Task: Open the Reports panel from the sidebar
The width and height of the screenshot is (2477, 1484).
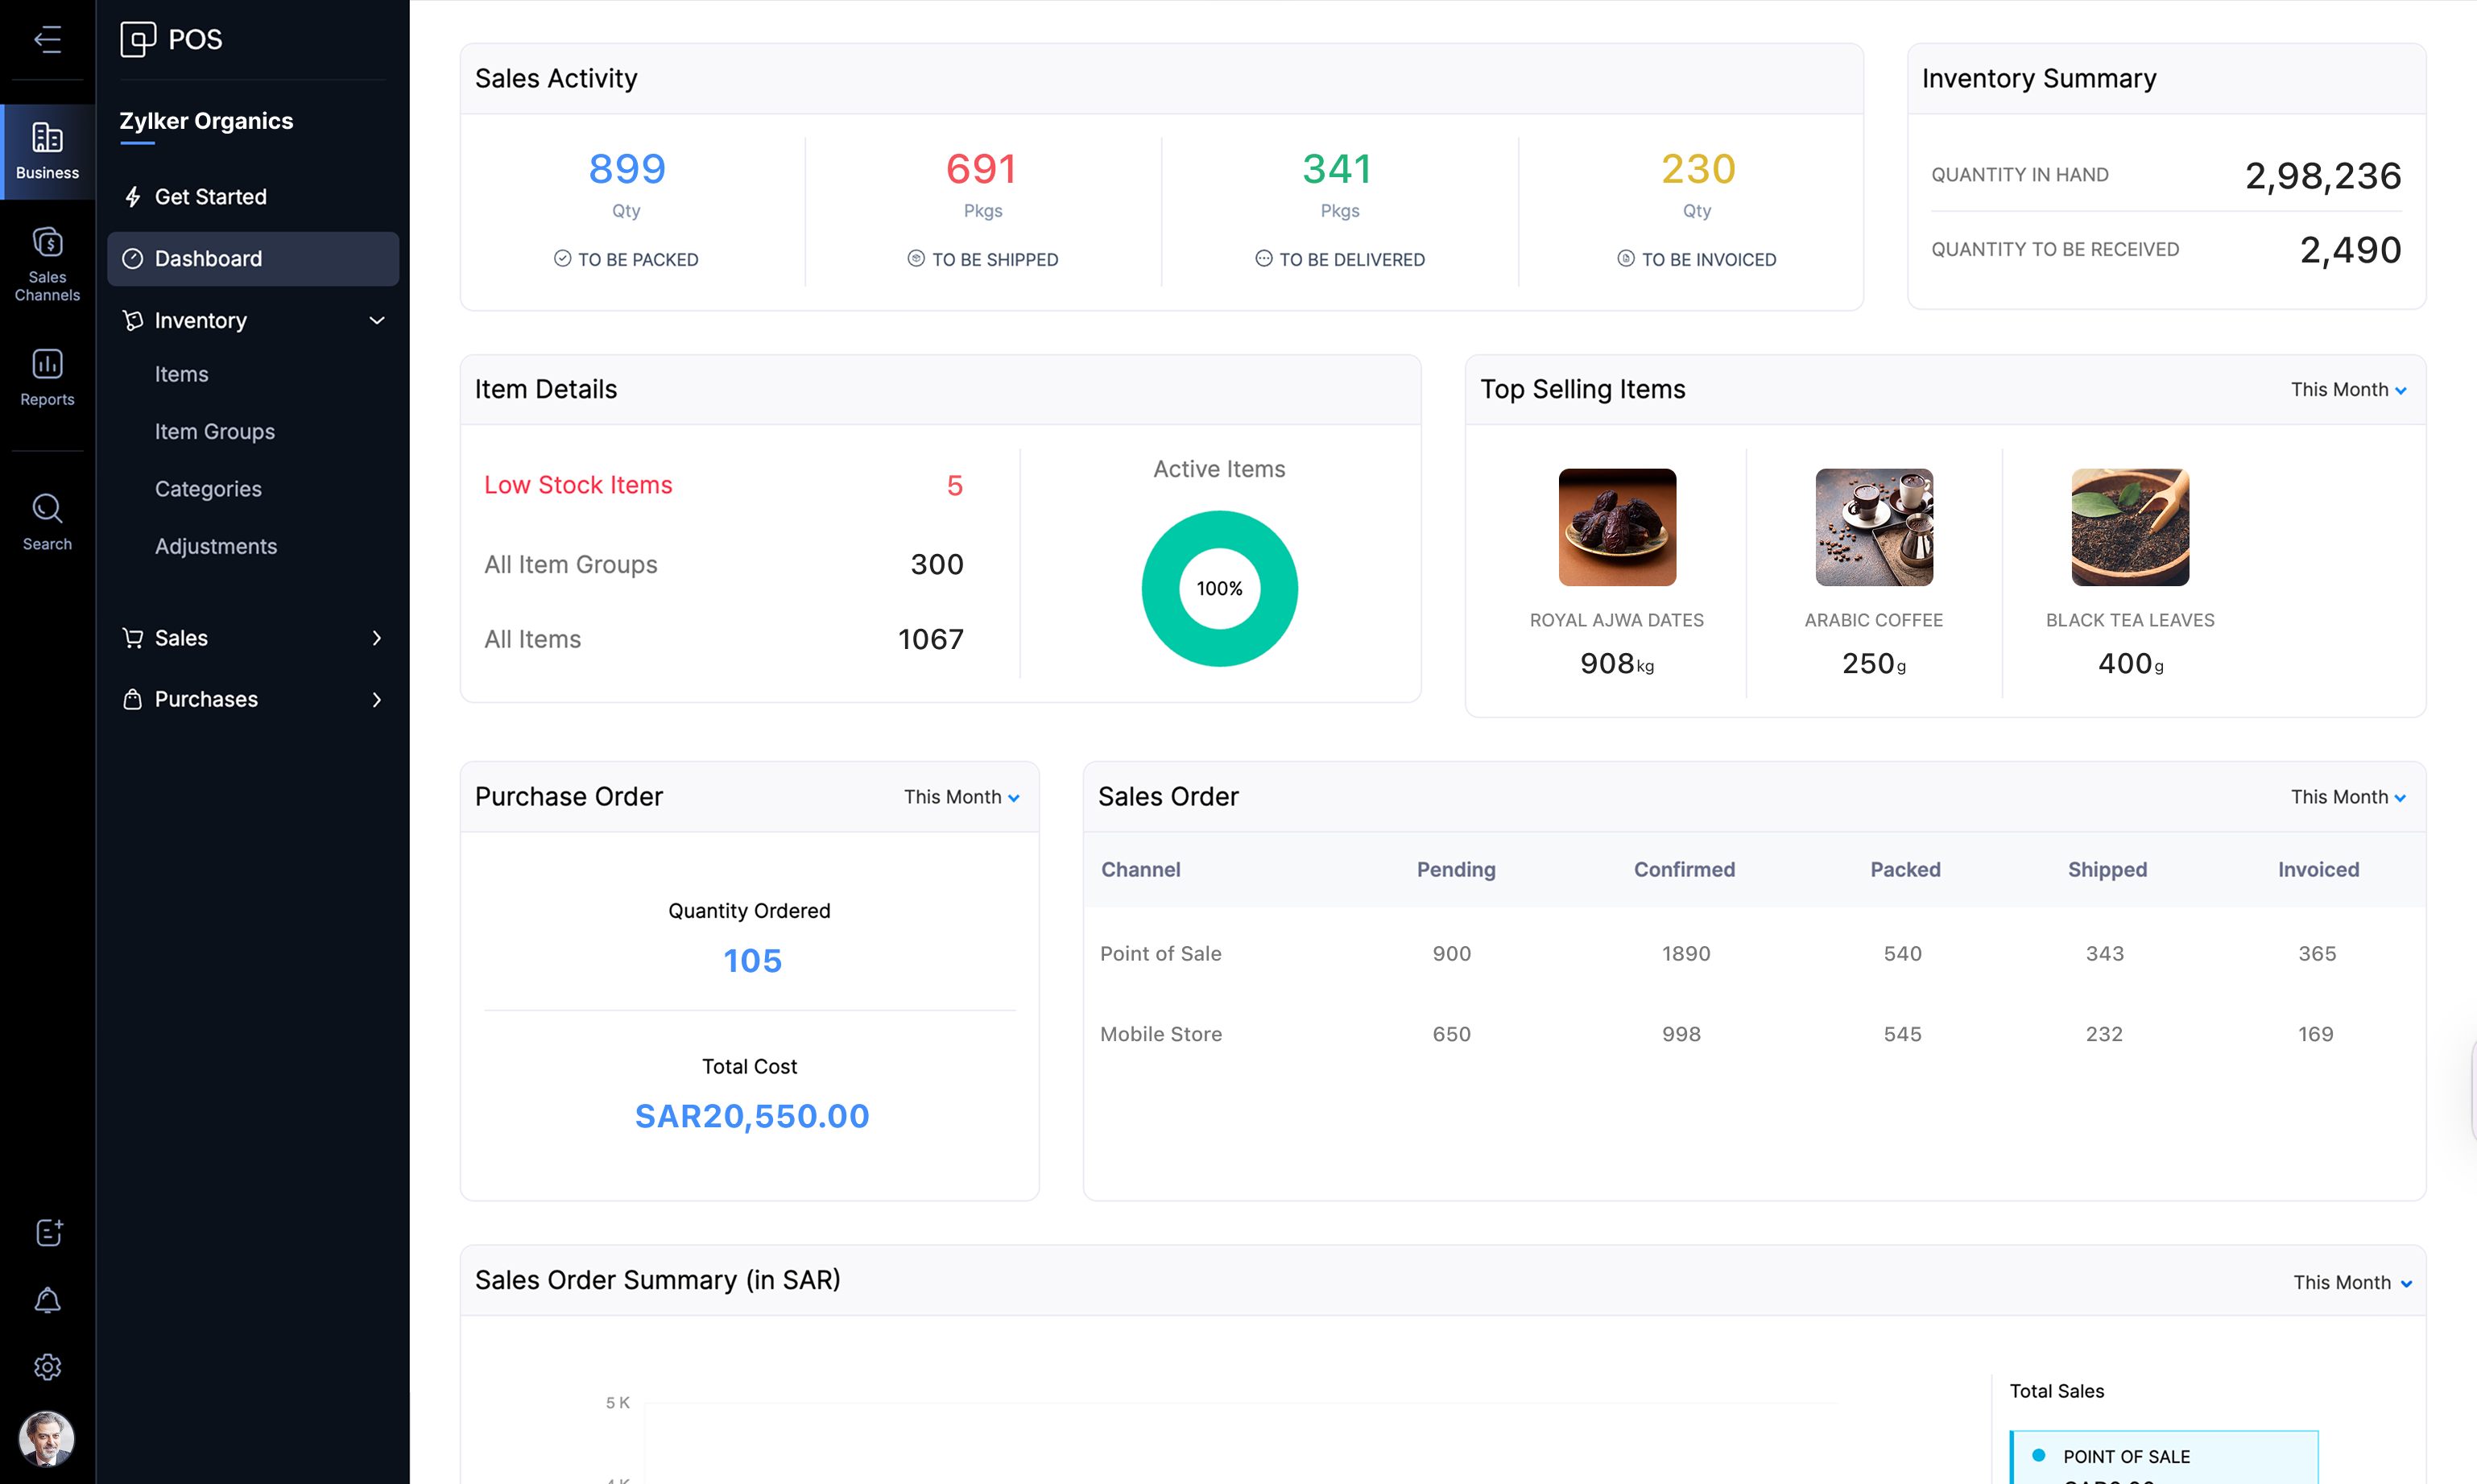Action: 47,377
